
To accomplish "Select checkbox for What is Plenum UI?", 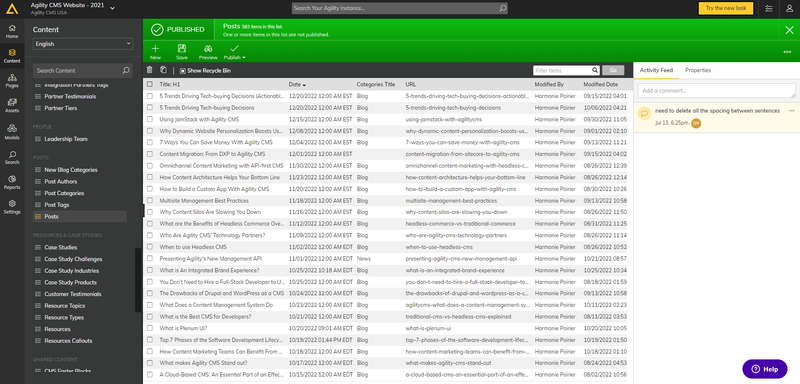I will pyautogui.click(x=149, y=328).
